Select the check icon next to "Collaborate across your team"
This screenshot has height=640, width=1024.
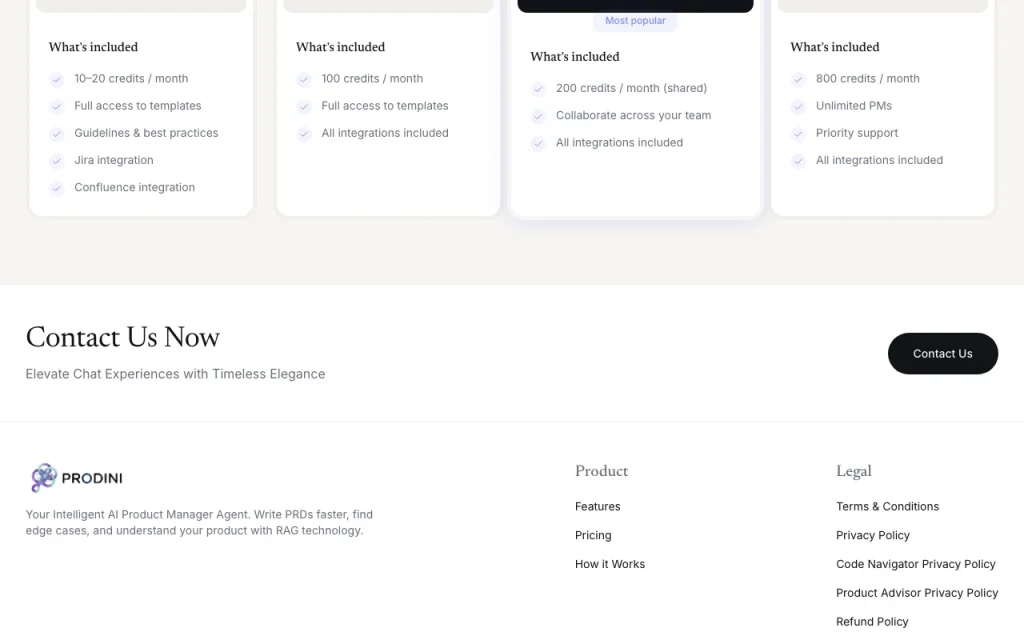coord(538,116)
